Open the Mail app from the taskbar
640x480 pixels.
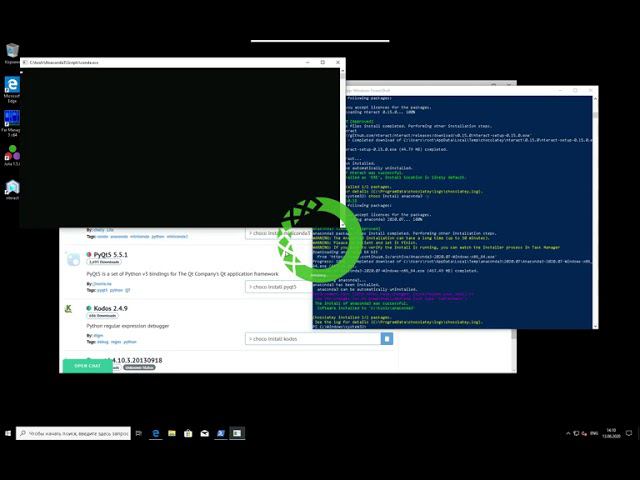(204, 433)
